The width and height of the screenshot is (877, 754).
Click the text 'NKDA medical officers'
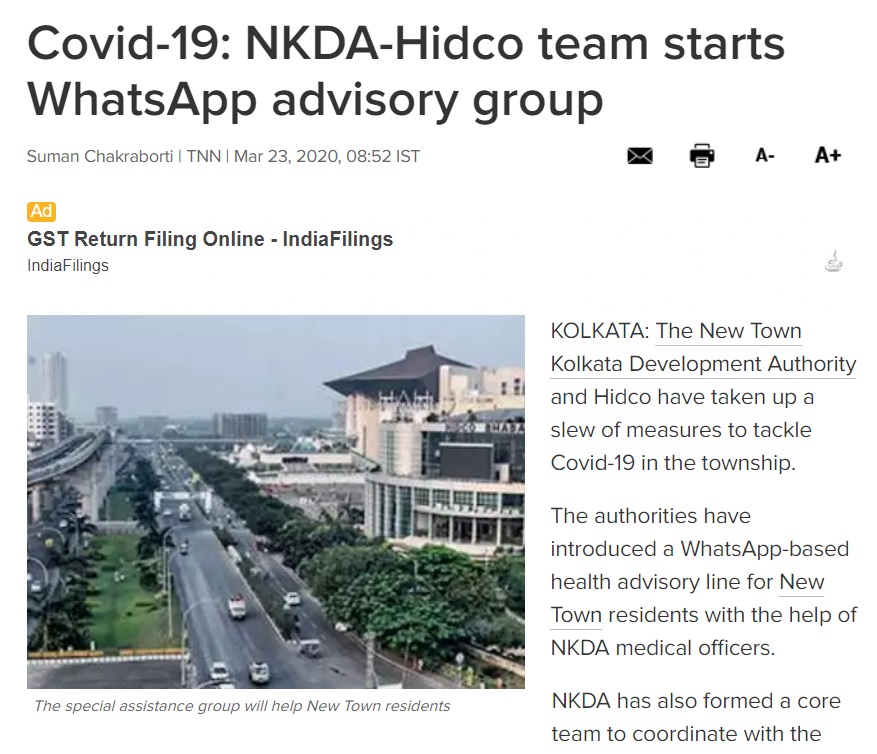[x=662, y=647]
